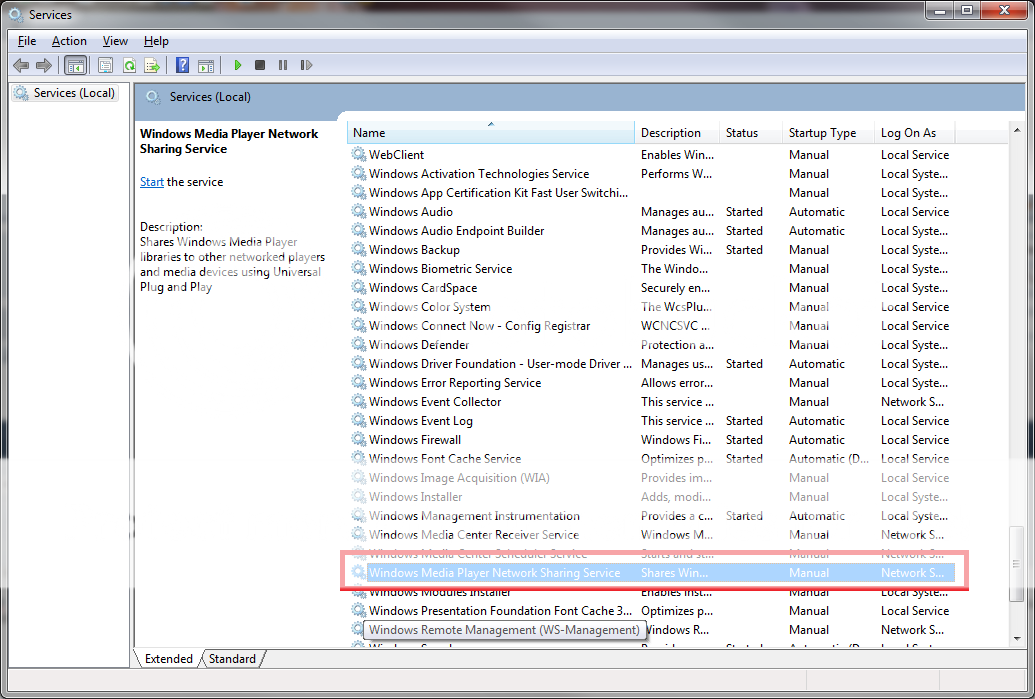1035x699 pixels.
Task: Select the Windows Connect Now - Config Registrar row
Action: pos(651,325)
